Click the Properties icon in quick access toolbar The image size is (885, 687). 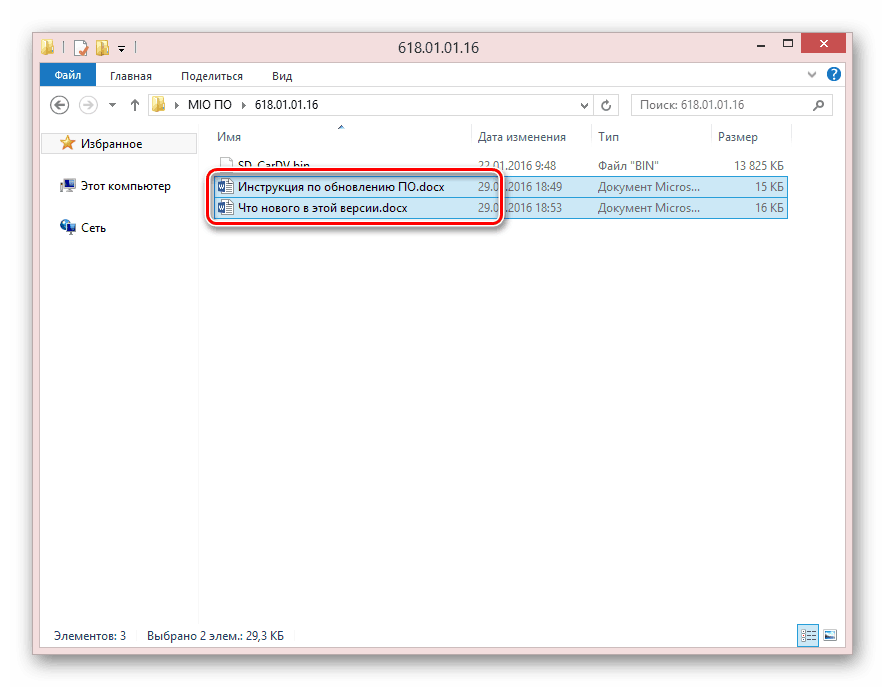(81, 47)
